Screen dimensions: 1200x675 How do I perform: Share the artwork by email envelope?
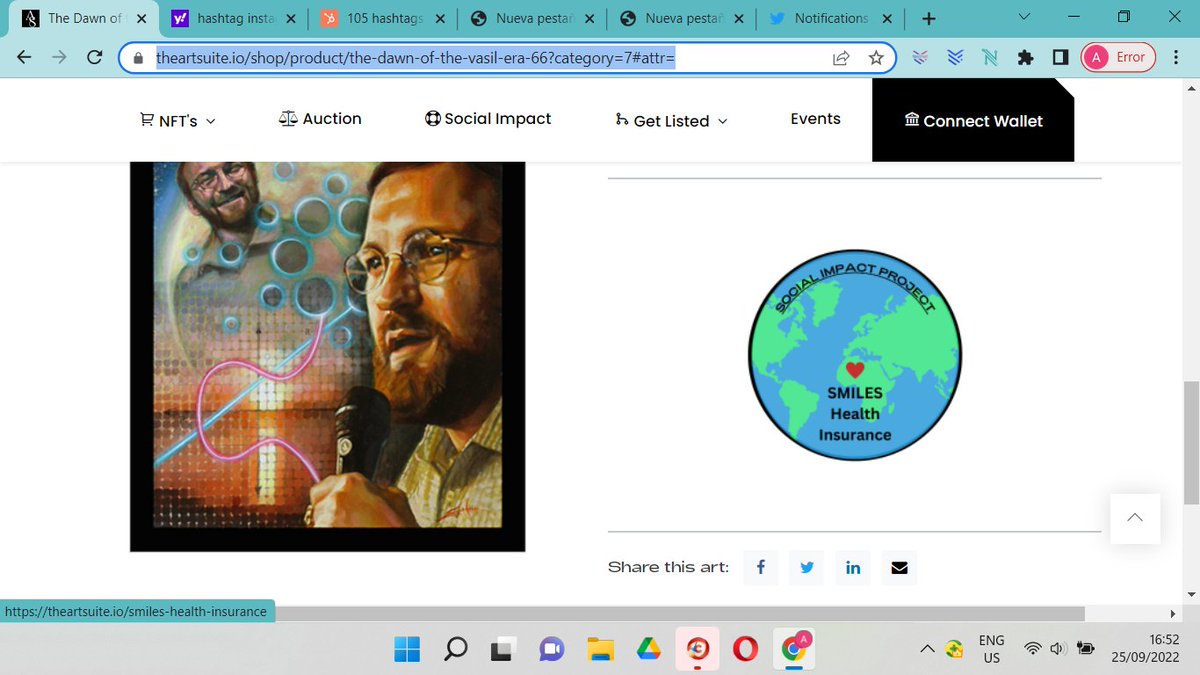click(x=898, y=567)
